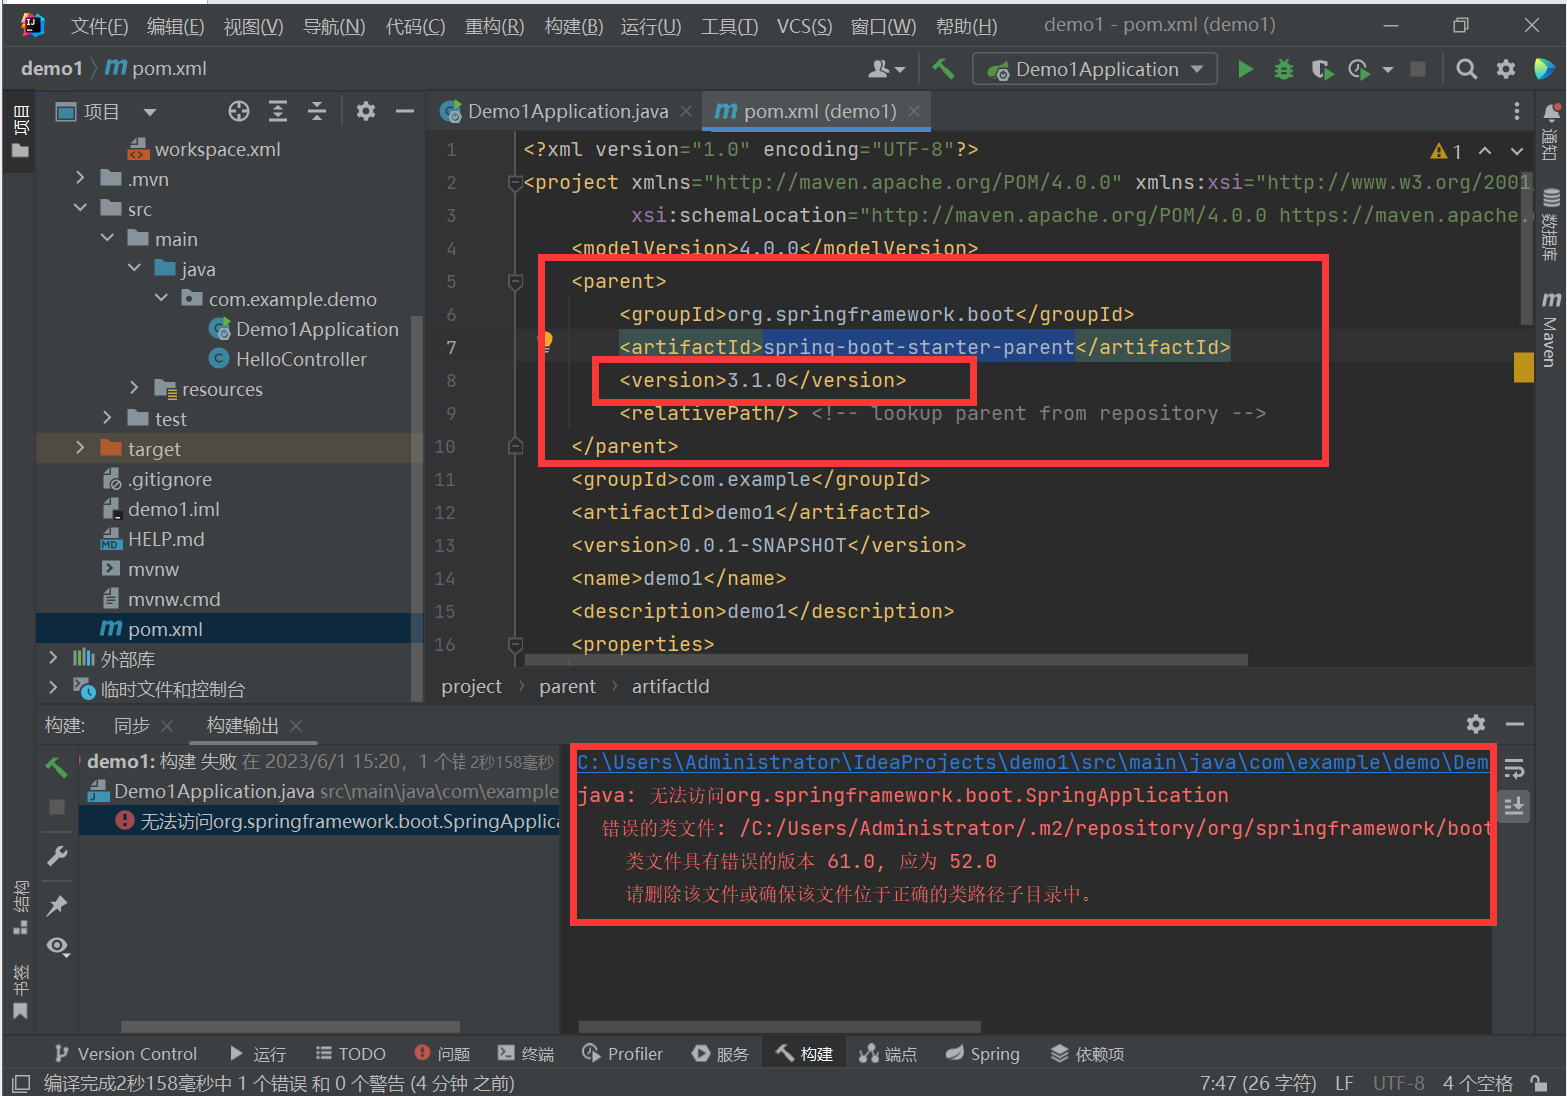Image resolution: width=1567 pixels, height=1096 pixels.
Task: Open the 终端 terminal tool button
Action: click(x=526, y=1054)
